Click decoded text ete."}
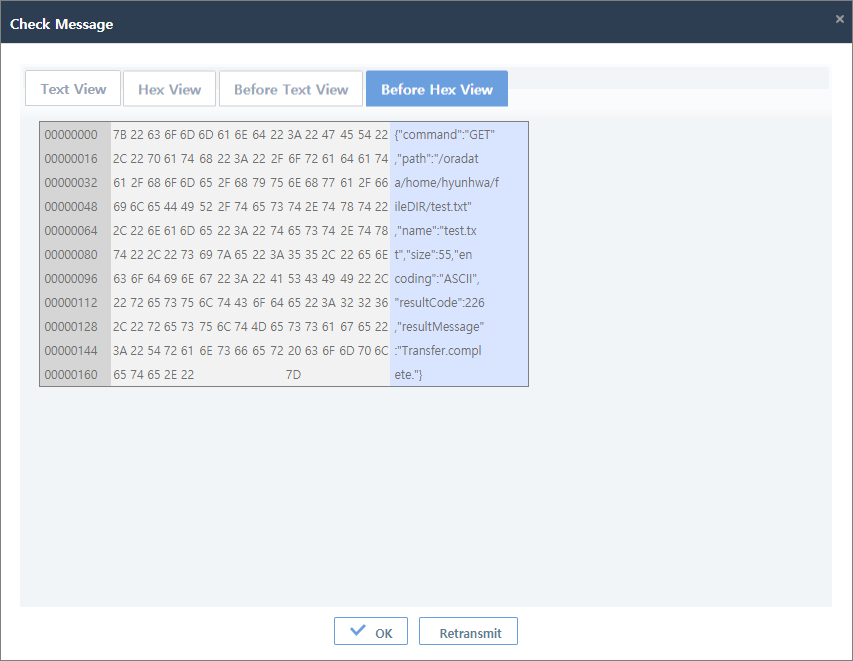Image resolution: width=853 pixels, height=661 pixels. click(409, 374)
